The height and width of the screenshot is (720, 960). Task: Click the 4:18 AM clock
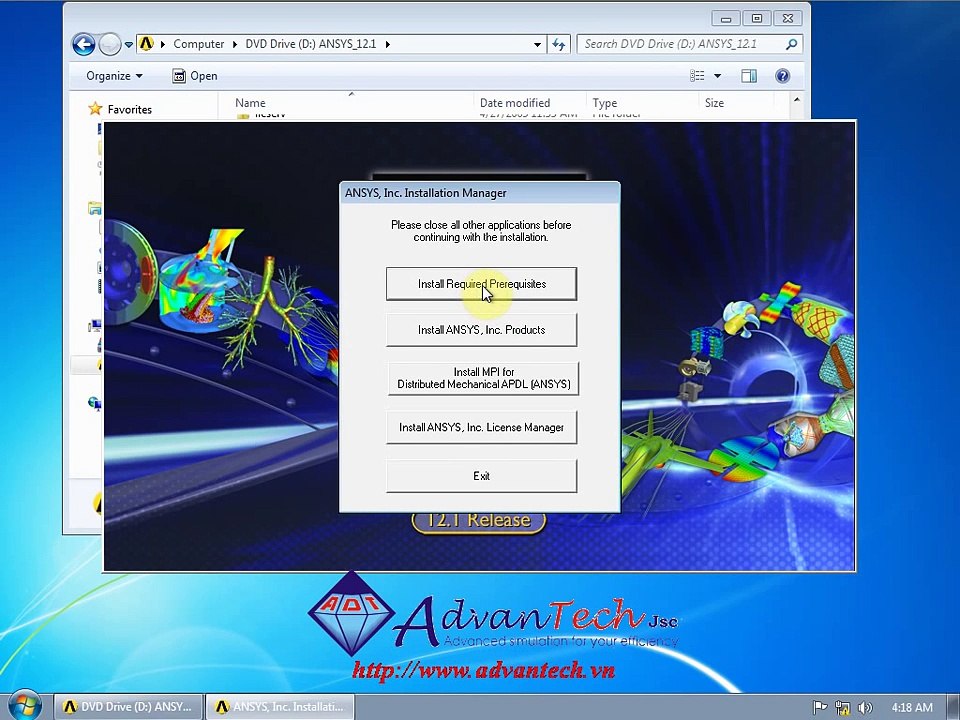pyautogui.click(x=912, y=707)
